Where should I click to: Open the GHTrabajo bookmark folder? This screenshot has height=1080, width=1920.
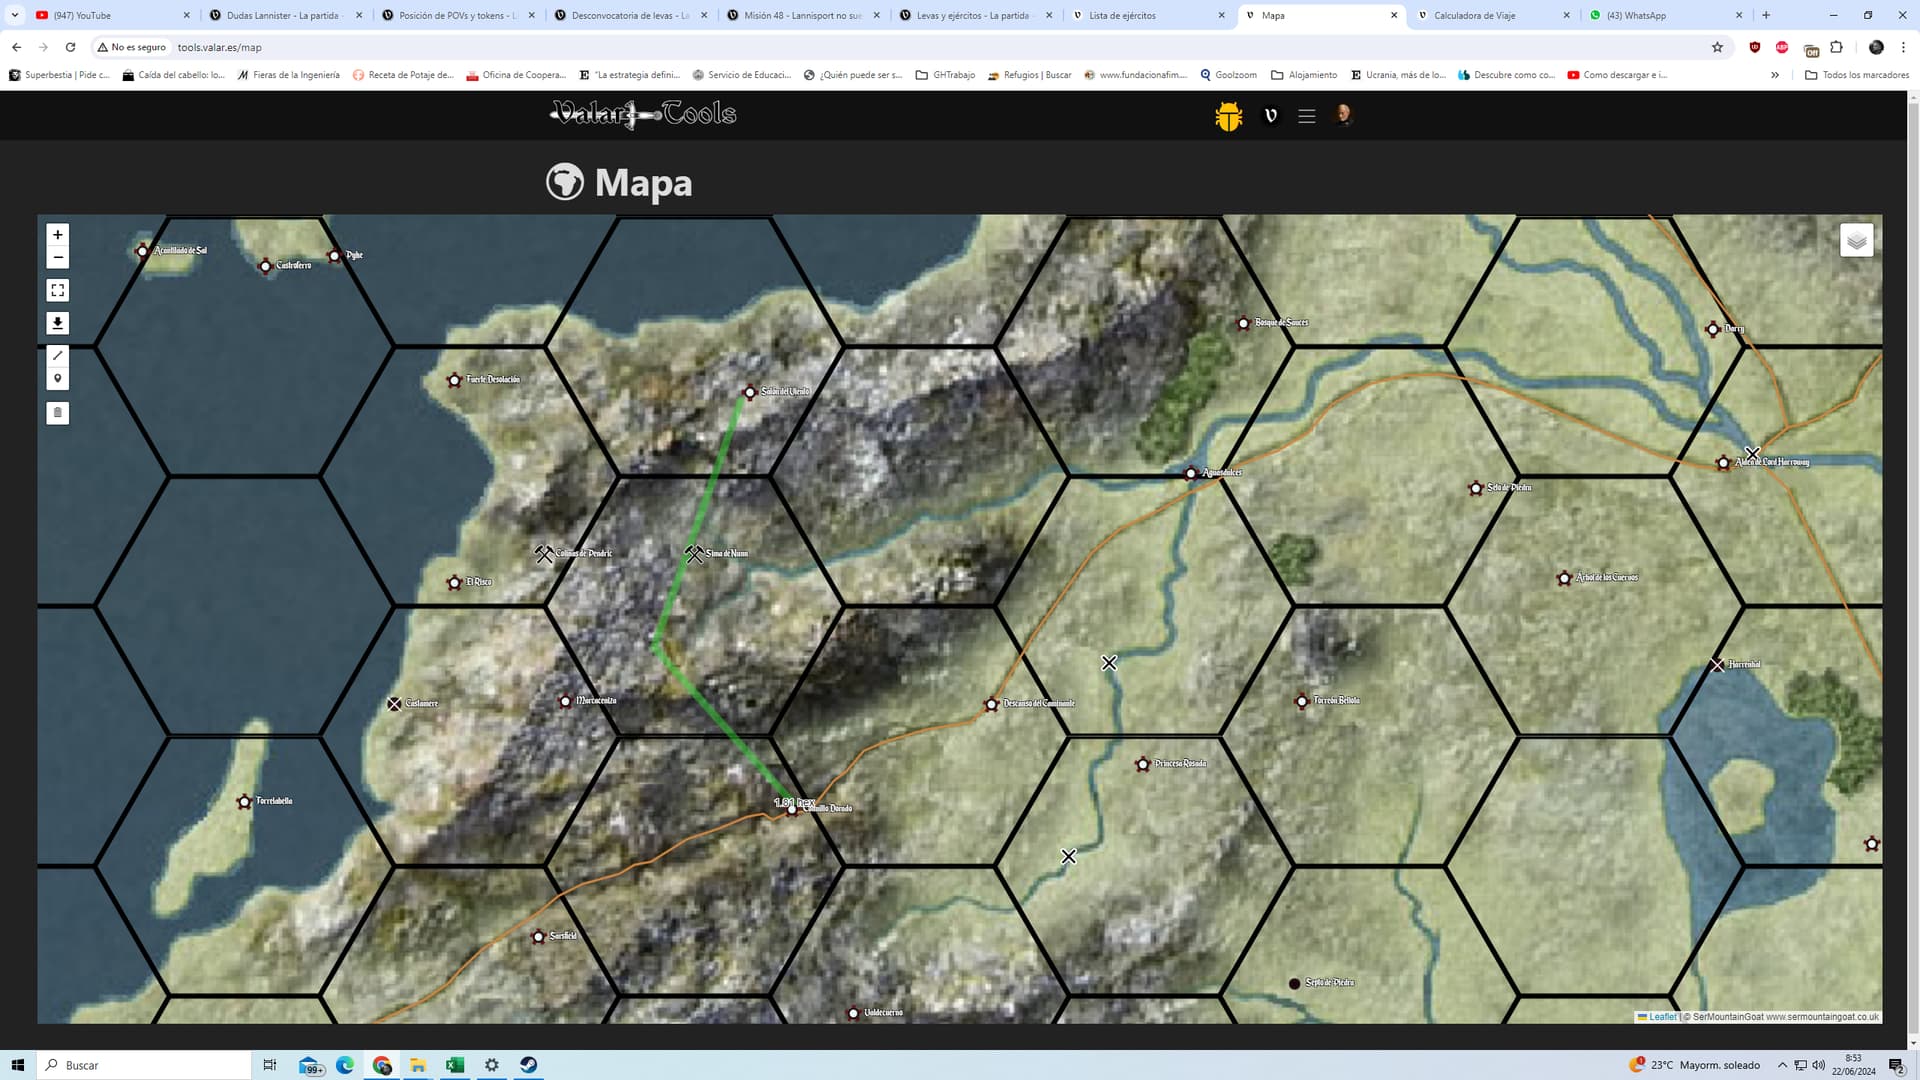pyautogui.click(x=946, y=75)
